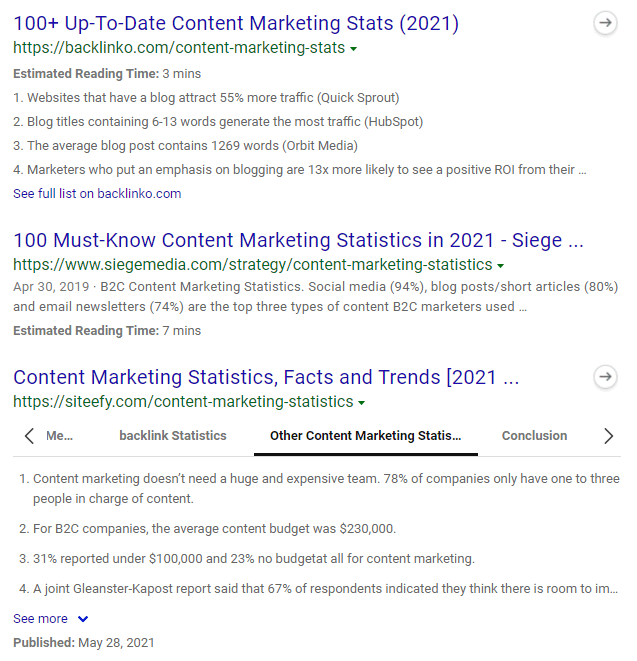Click the See more link text
The height and width of the screenshot is (661, 637).
(40, 619)
